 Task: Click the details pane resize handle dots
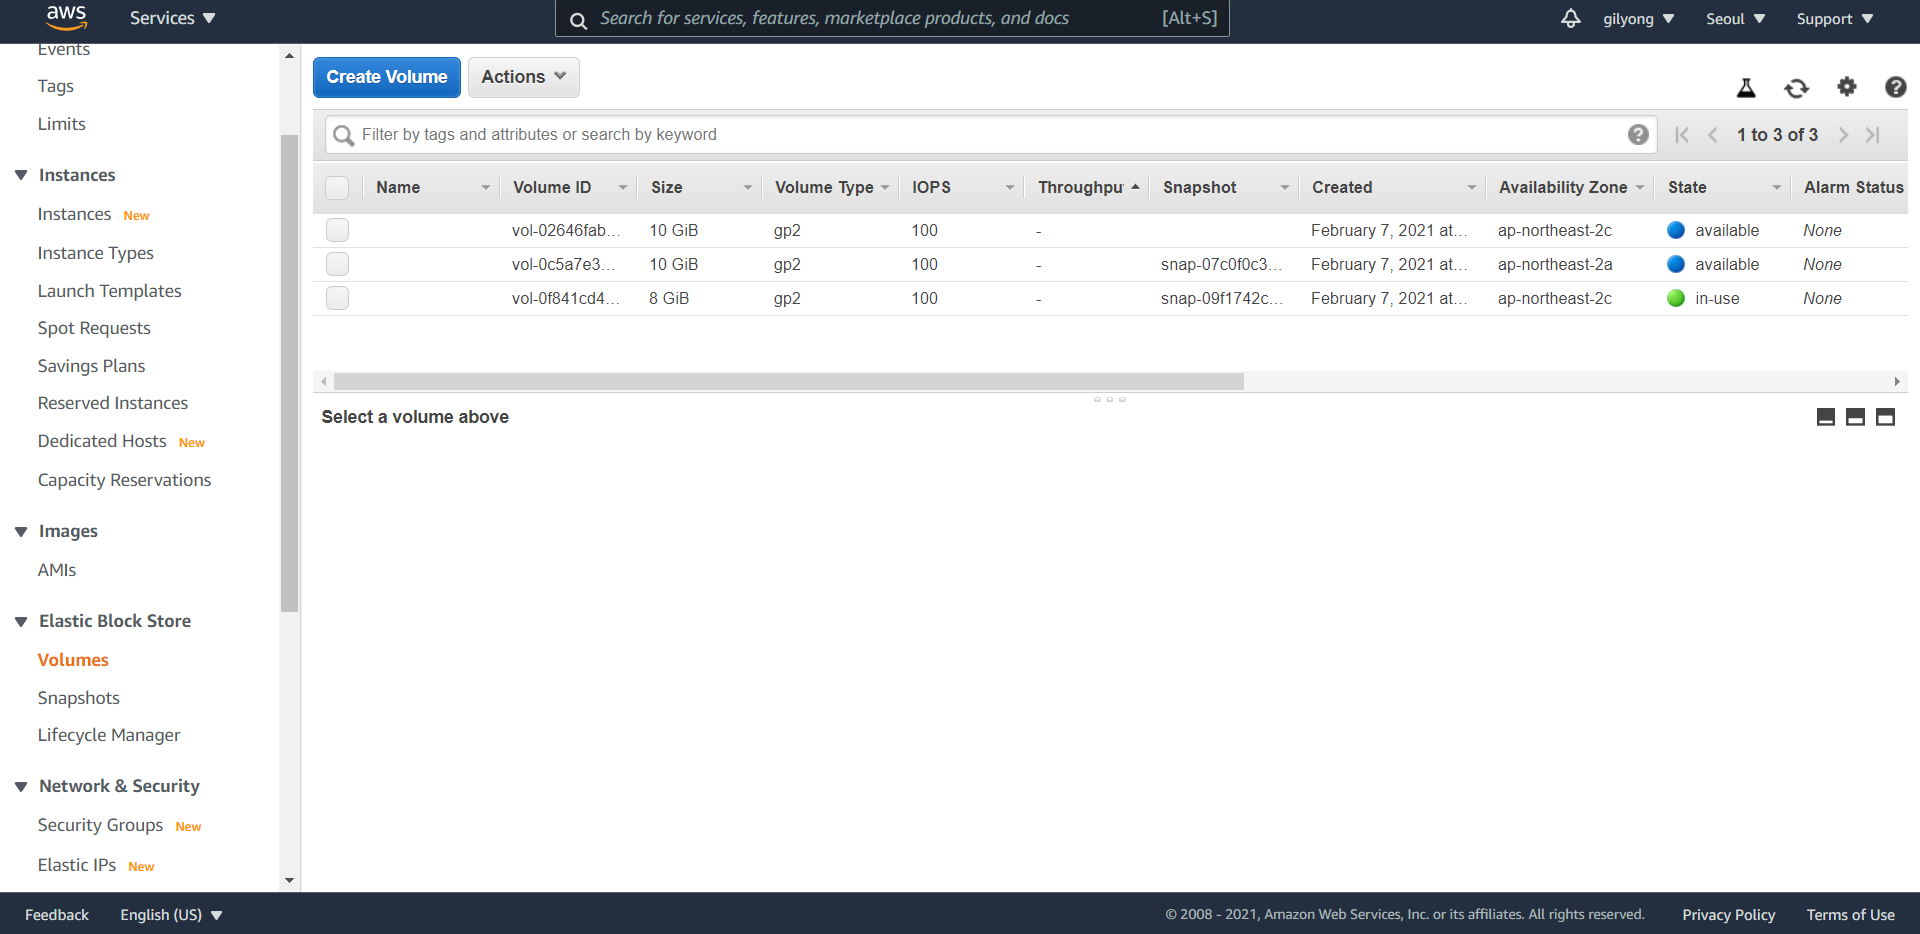[x=1109, y=400]
